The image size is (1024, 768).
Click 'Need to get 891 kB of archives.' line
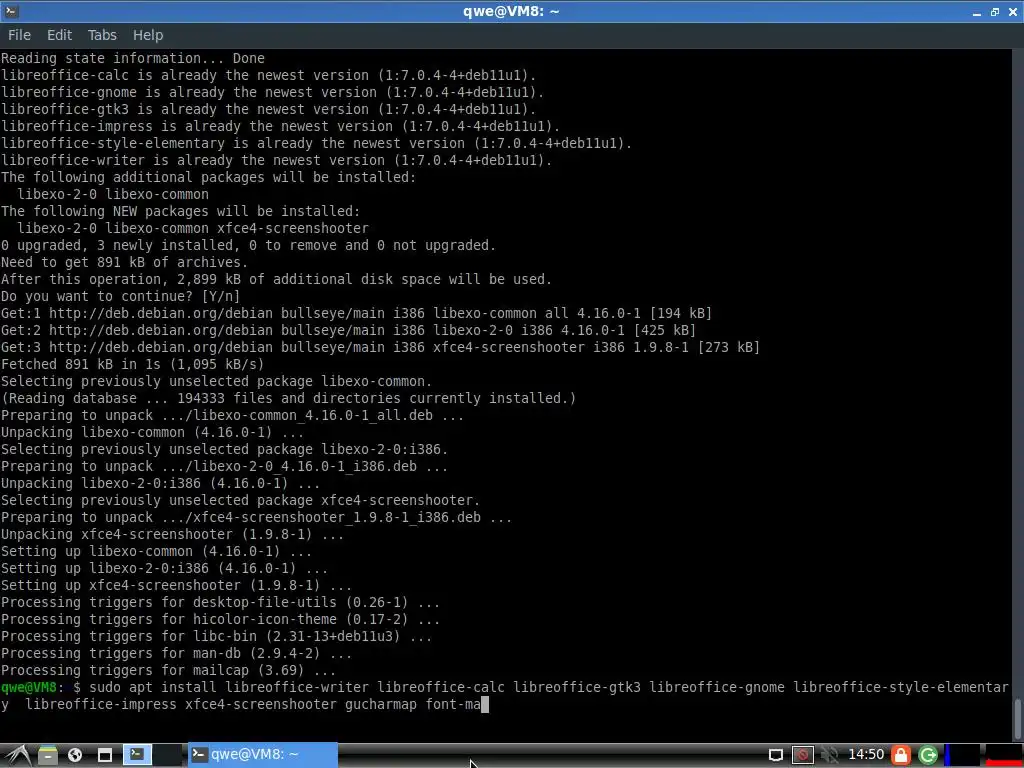pyautogui.click(x=124, y=263)
